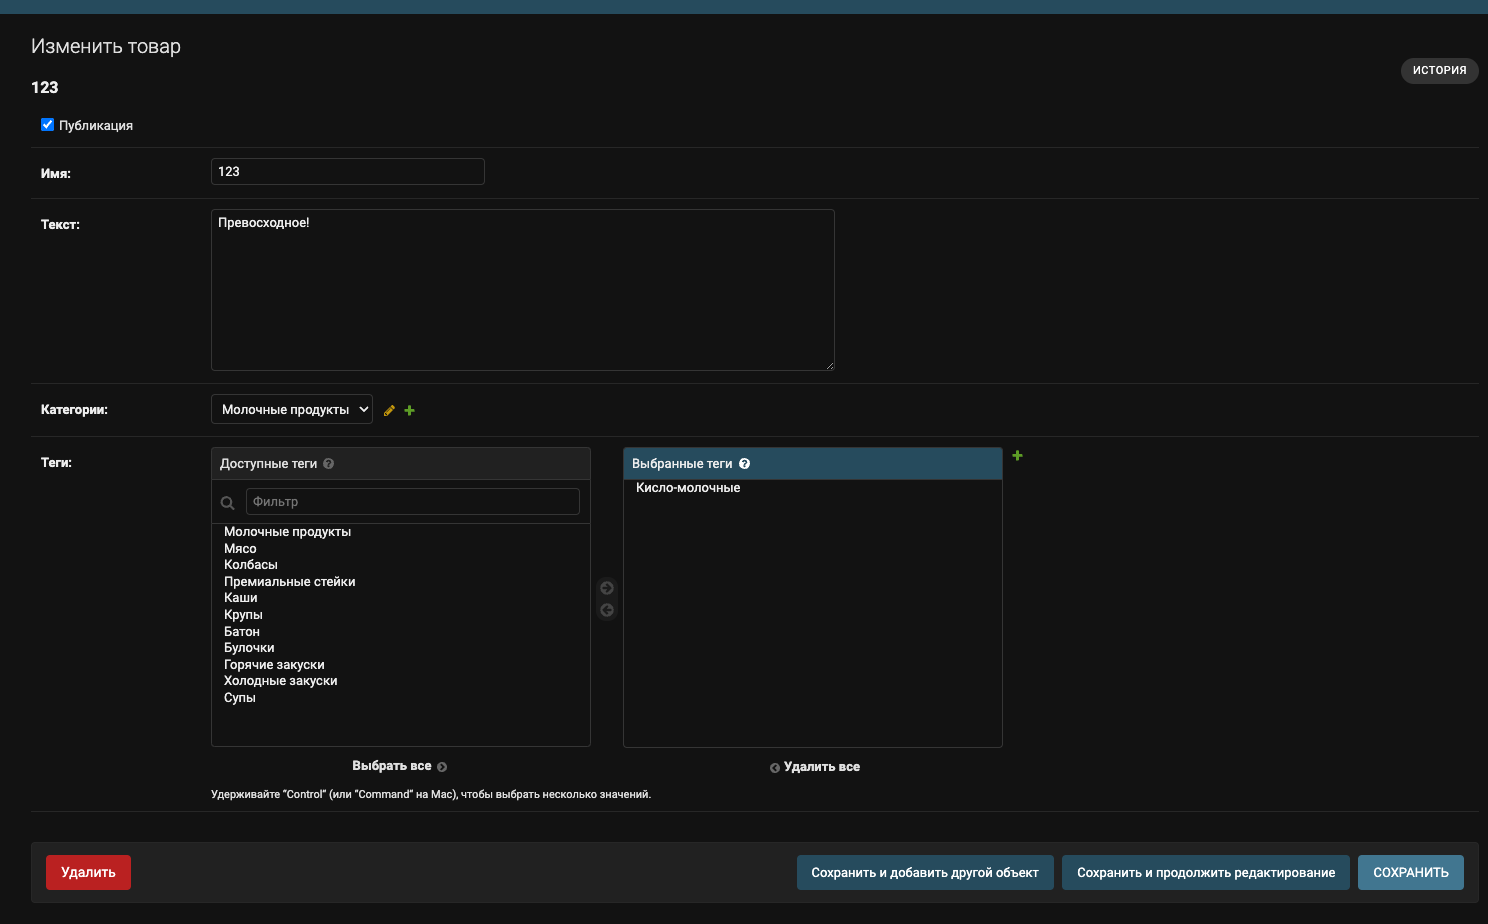This screenshot has width=1488, height=924.
Task: Click Сохранить и продолжить редактирование
Action: (1205, 872)
